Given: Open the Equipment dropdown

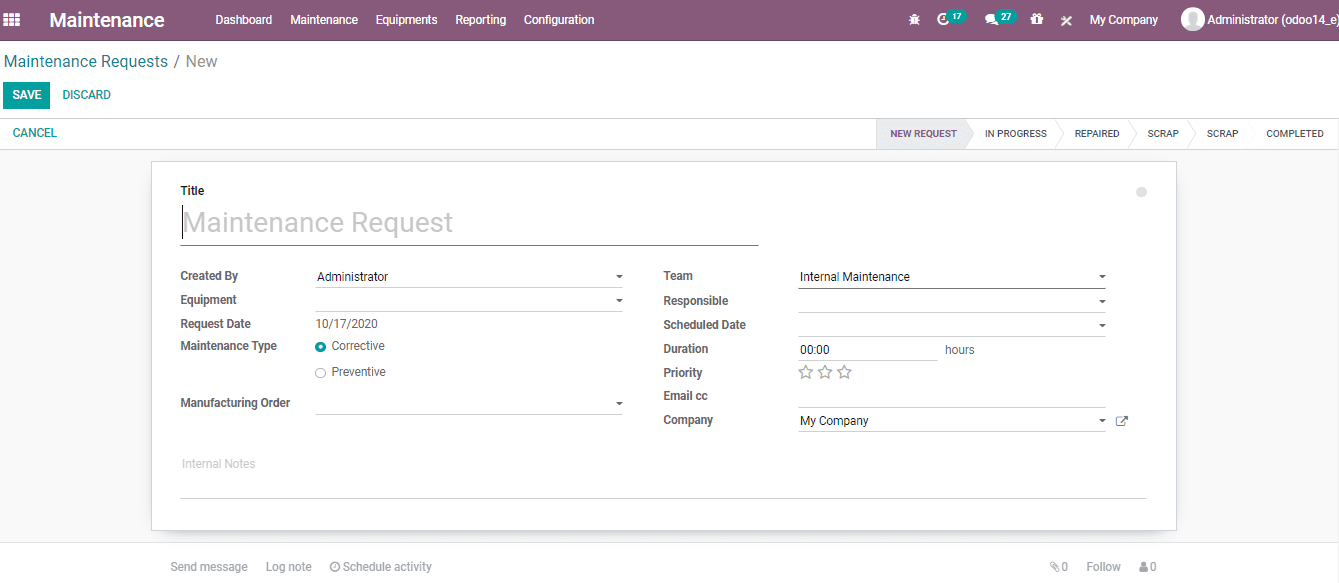Looking at the screenshot, I should [x=618, y=299].
